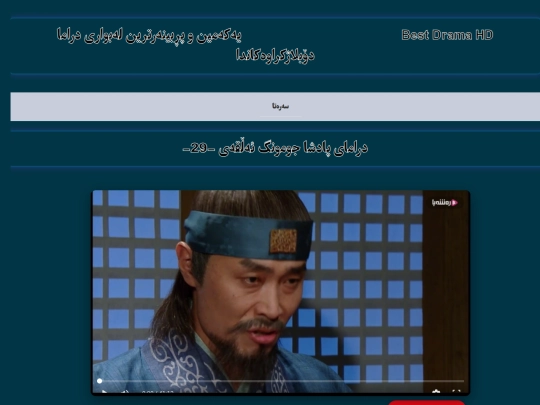Click the white playhead dot on the seek bar

pyautogui.click(x=99, y=381)
